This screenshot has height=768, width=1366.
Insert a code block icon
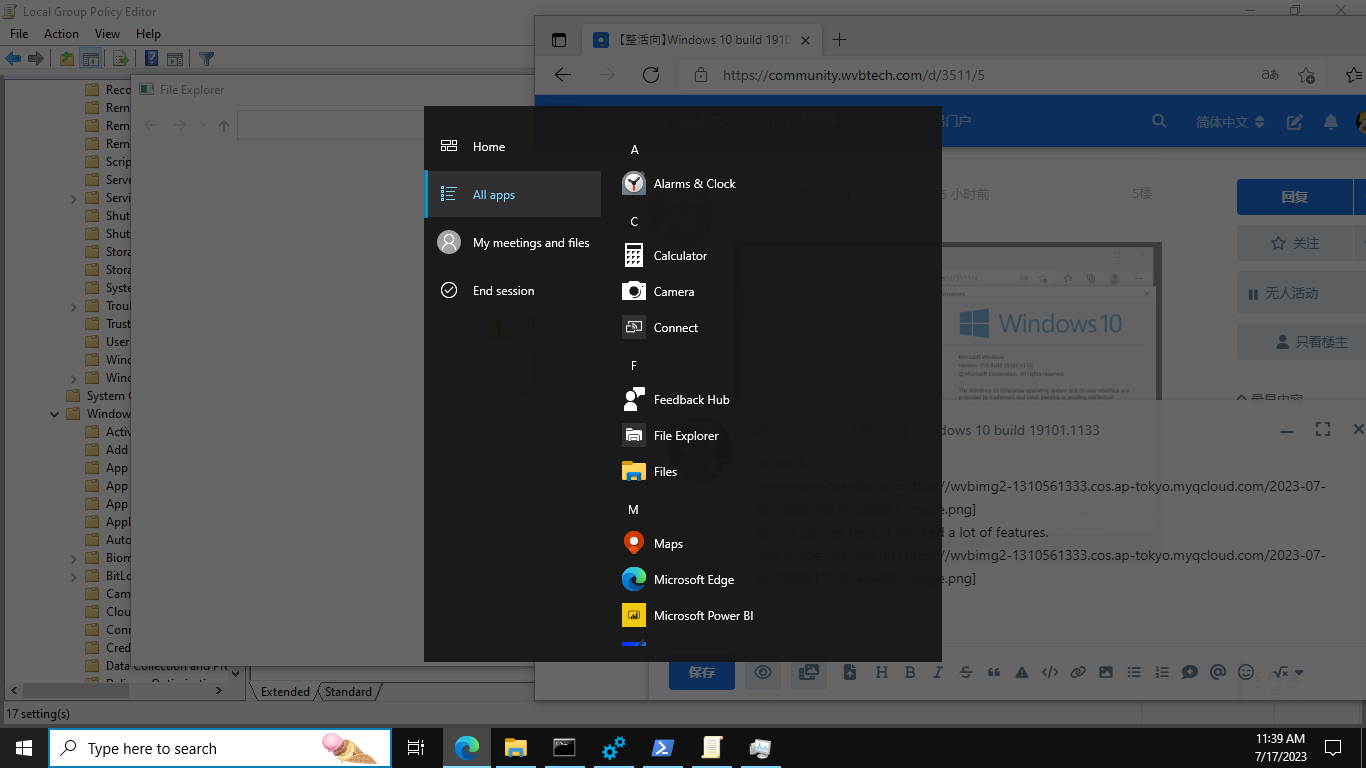(1050, 672)
